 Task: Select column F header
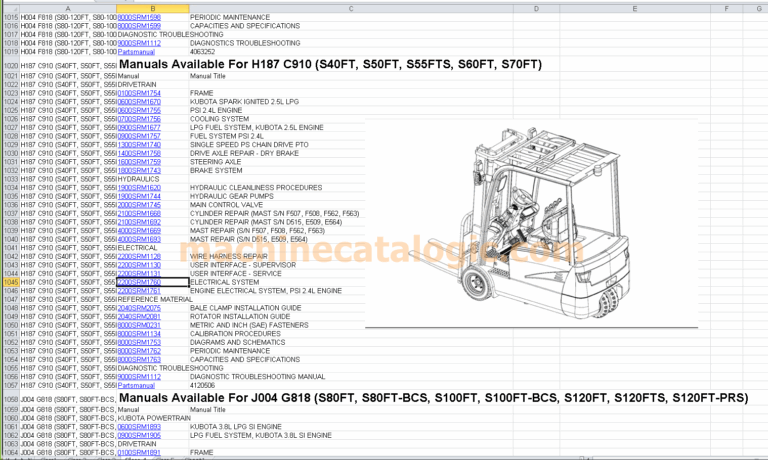click(726, 9)
